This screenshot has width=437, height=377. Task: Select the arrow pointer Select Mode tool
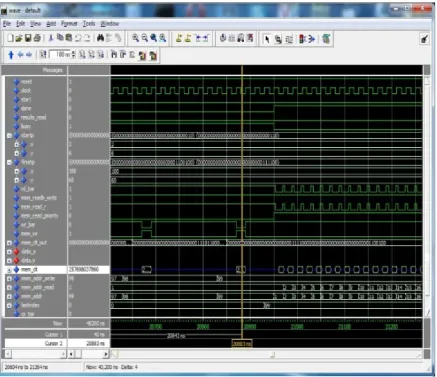coord(267,39)
